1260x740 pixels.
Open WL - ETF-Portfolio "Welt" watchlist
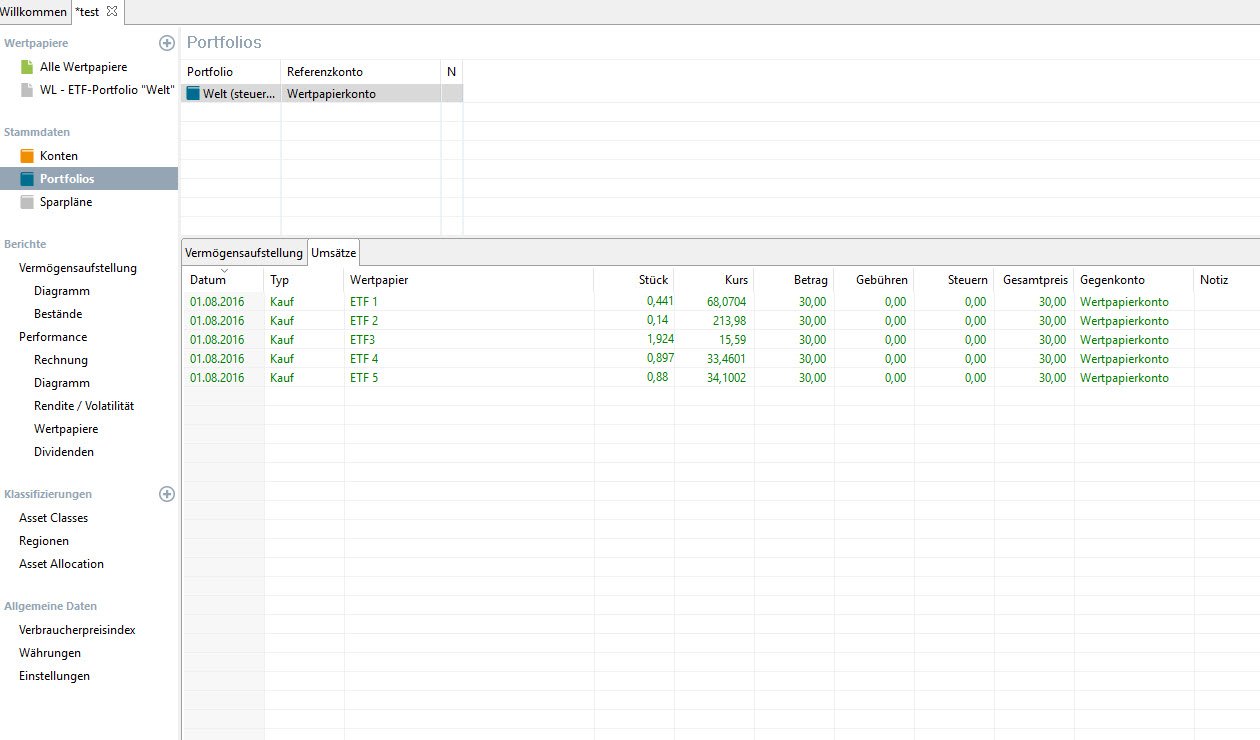[107, 90]
